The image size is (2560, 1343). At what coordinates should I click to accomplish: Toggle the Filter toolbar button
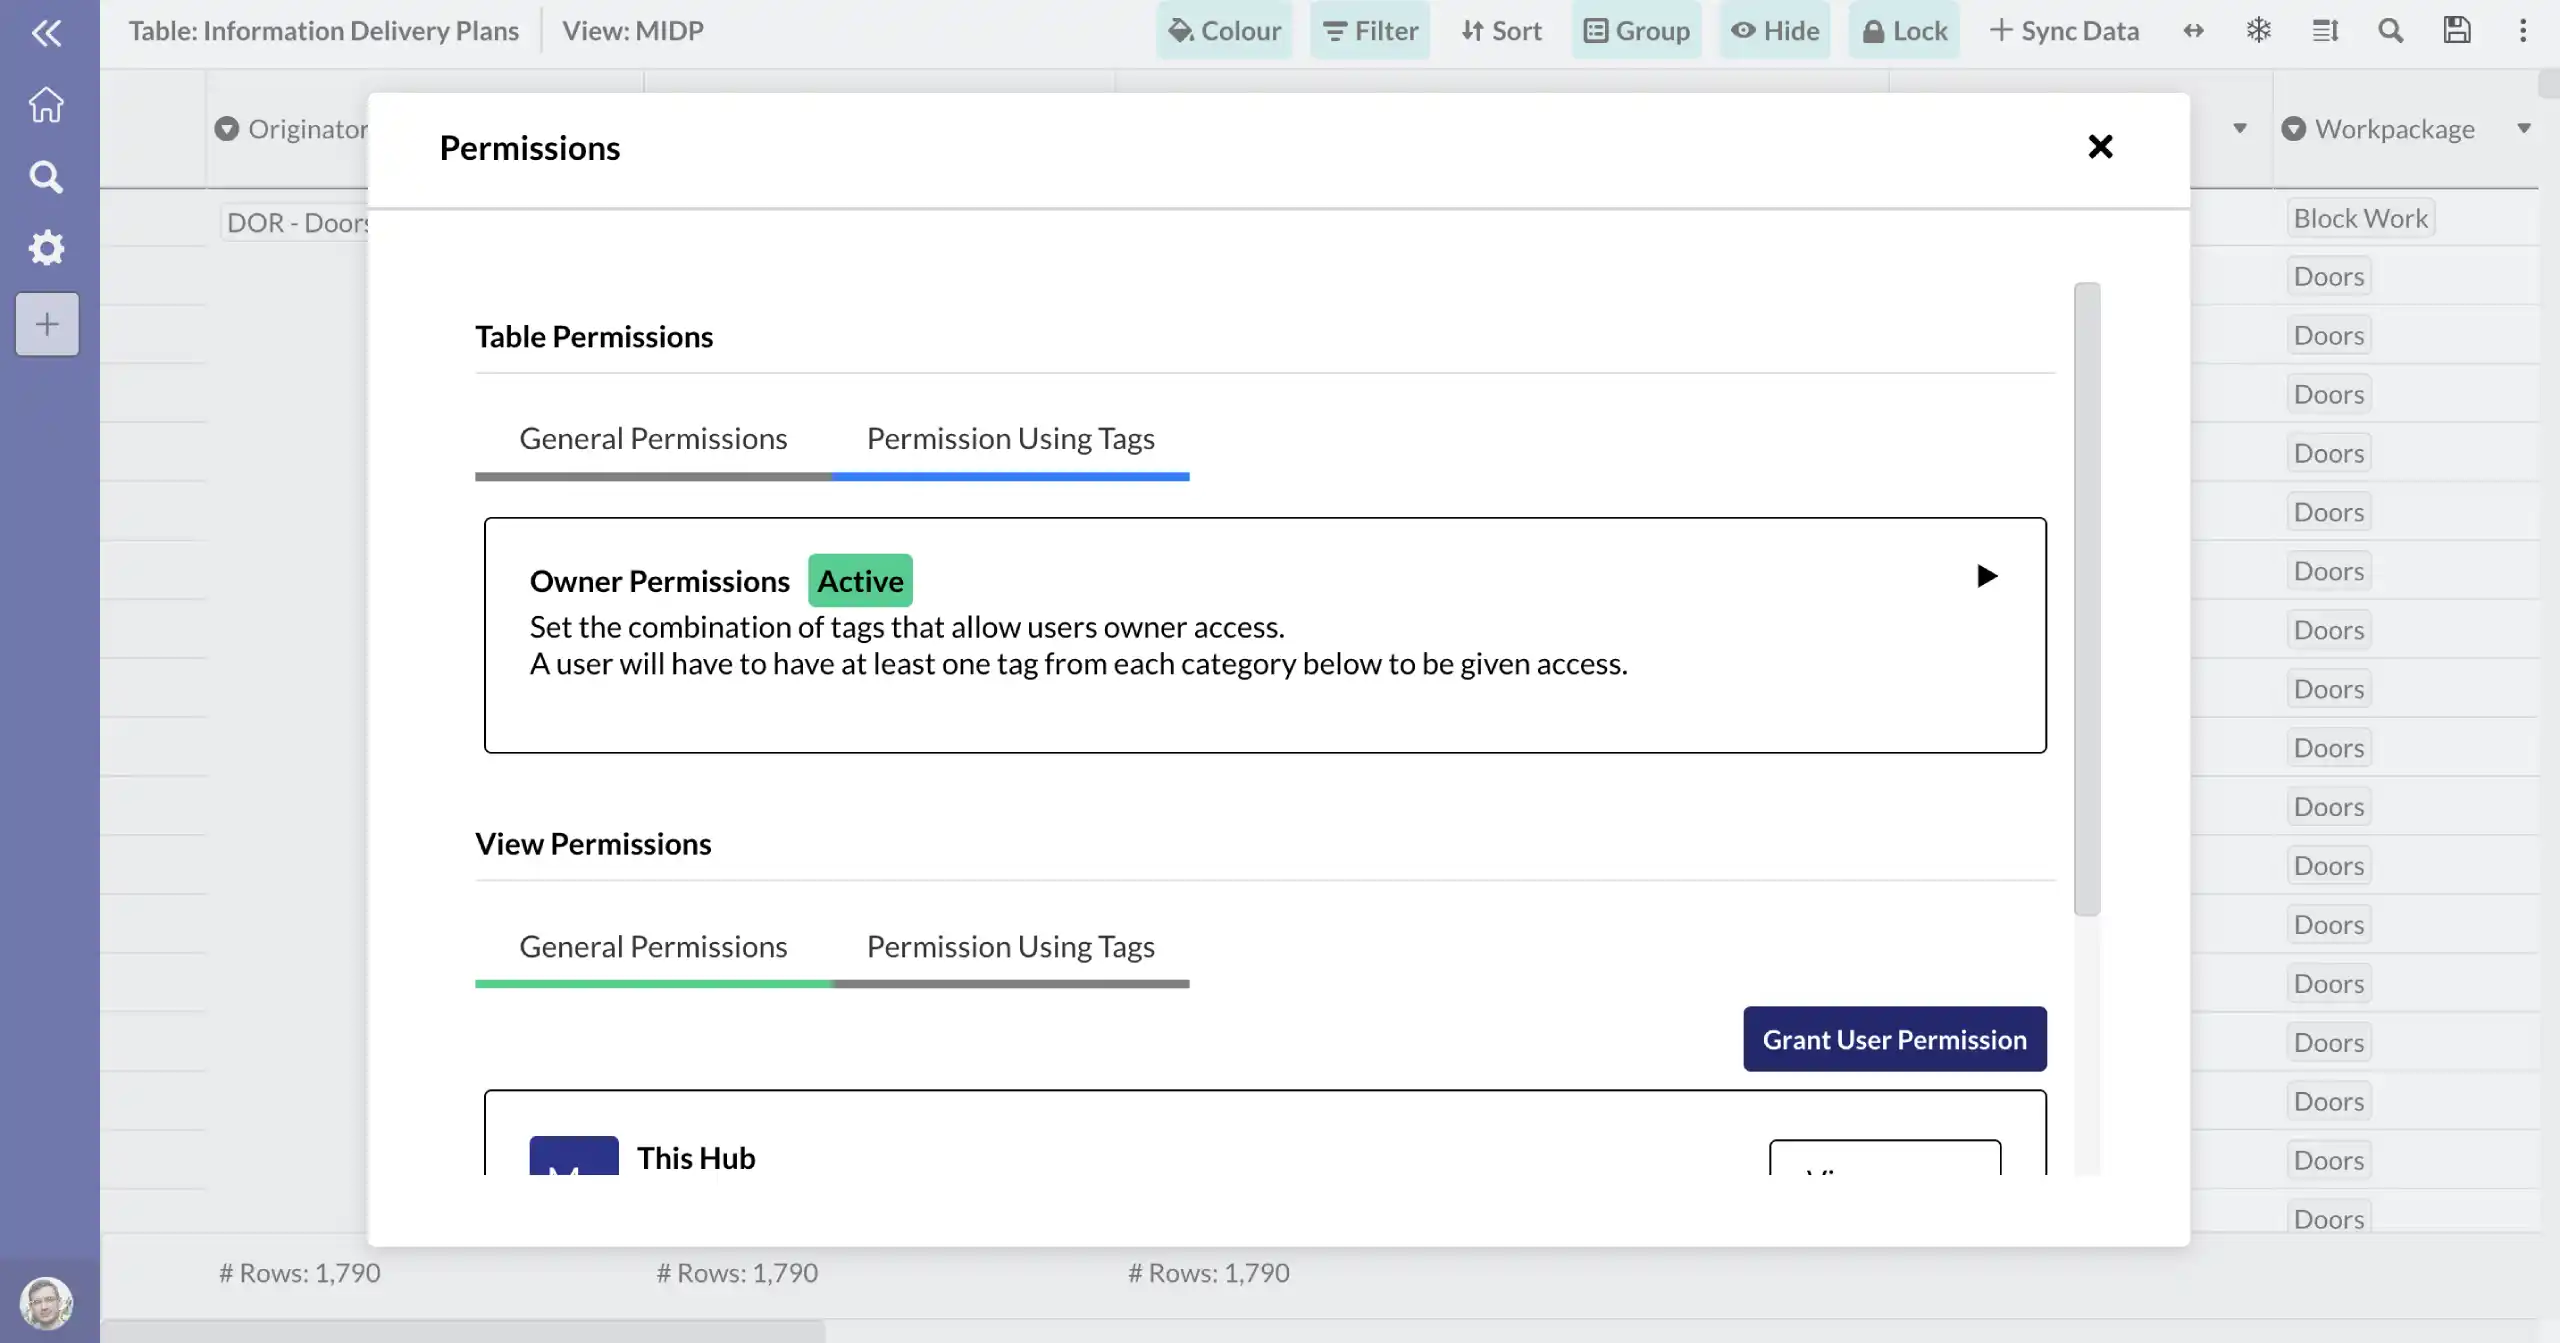point(1369,30)
